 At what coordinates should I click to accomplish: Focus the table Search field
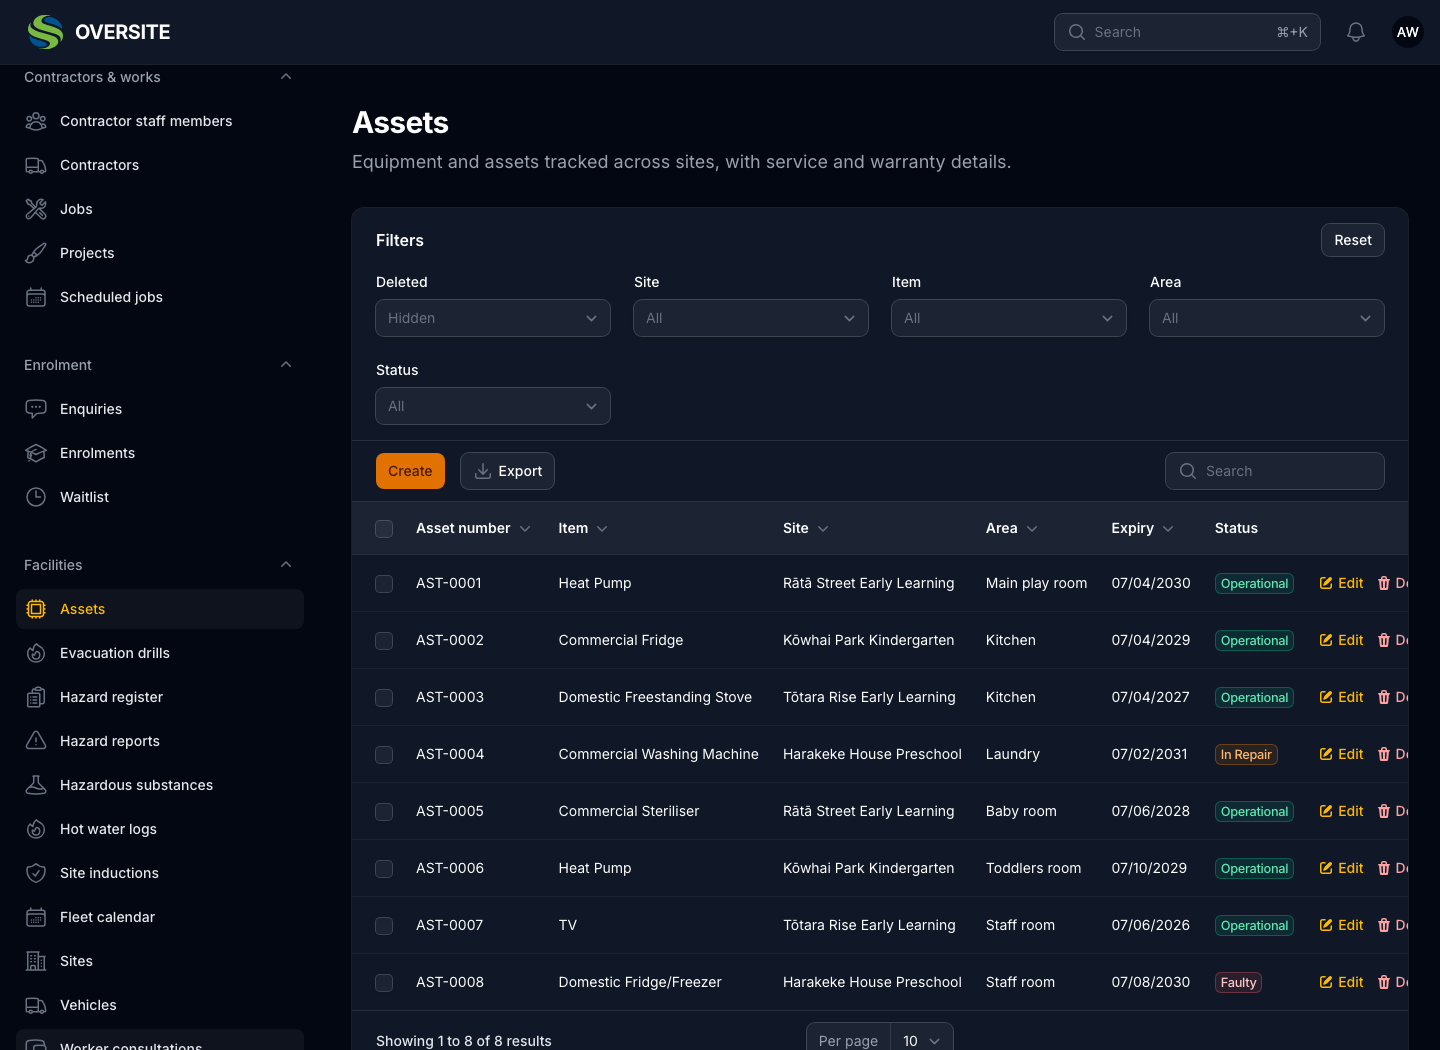[1275, 471]
